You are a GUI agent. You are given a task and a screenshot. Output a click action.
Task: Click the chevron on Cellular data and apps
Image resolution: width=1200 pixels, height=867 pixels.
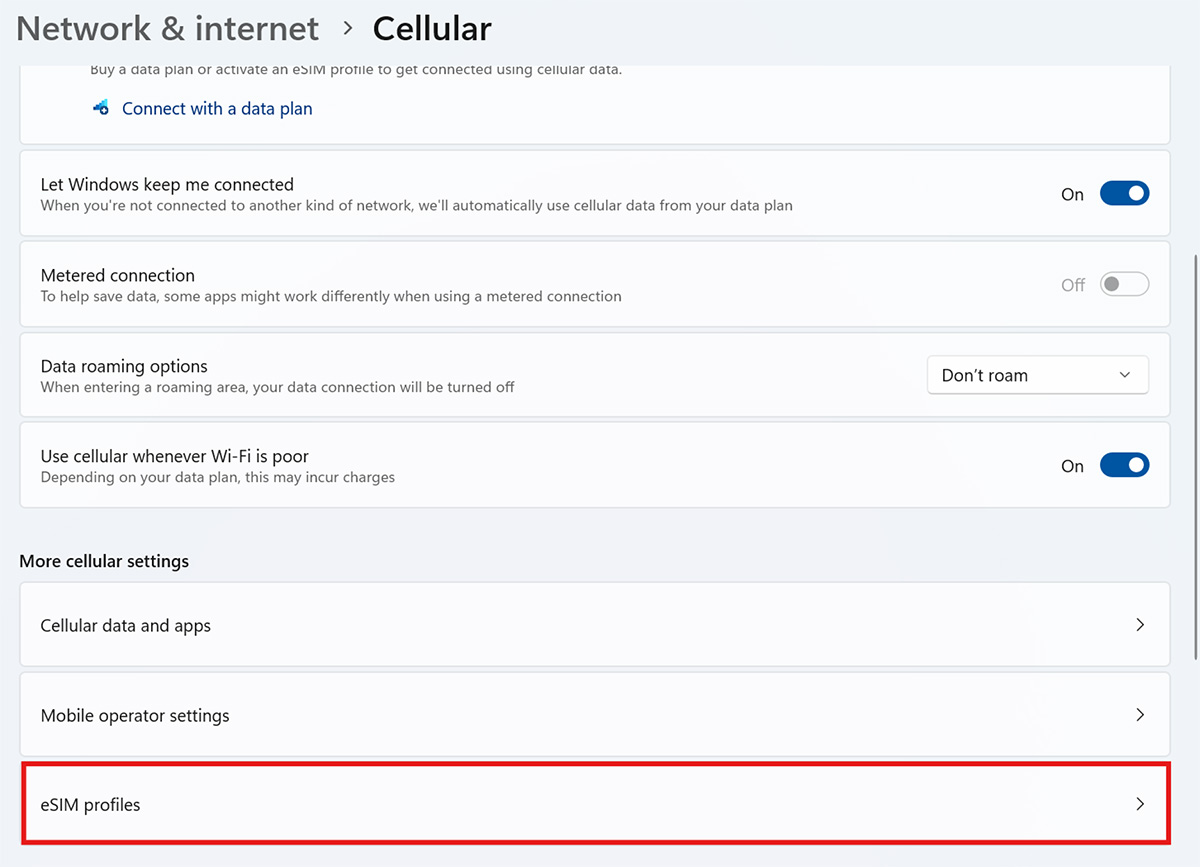[x=1139, y=625]
